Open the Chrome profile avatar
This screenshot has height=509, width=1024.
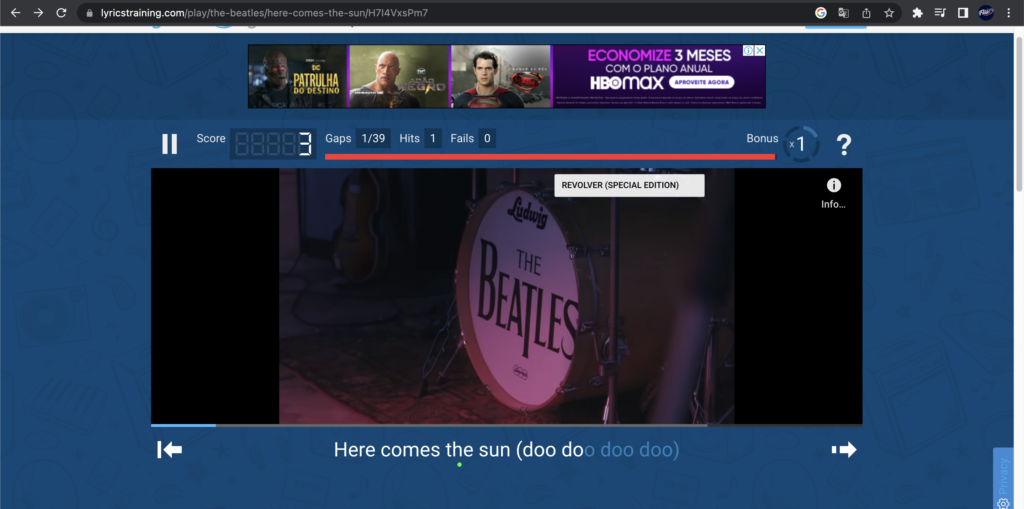985,12
